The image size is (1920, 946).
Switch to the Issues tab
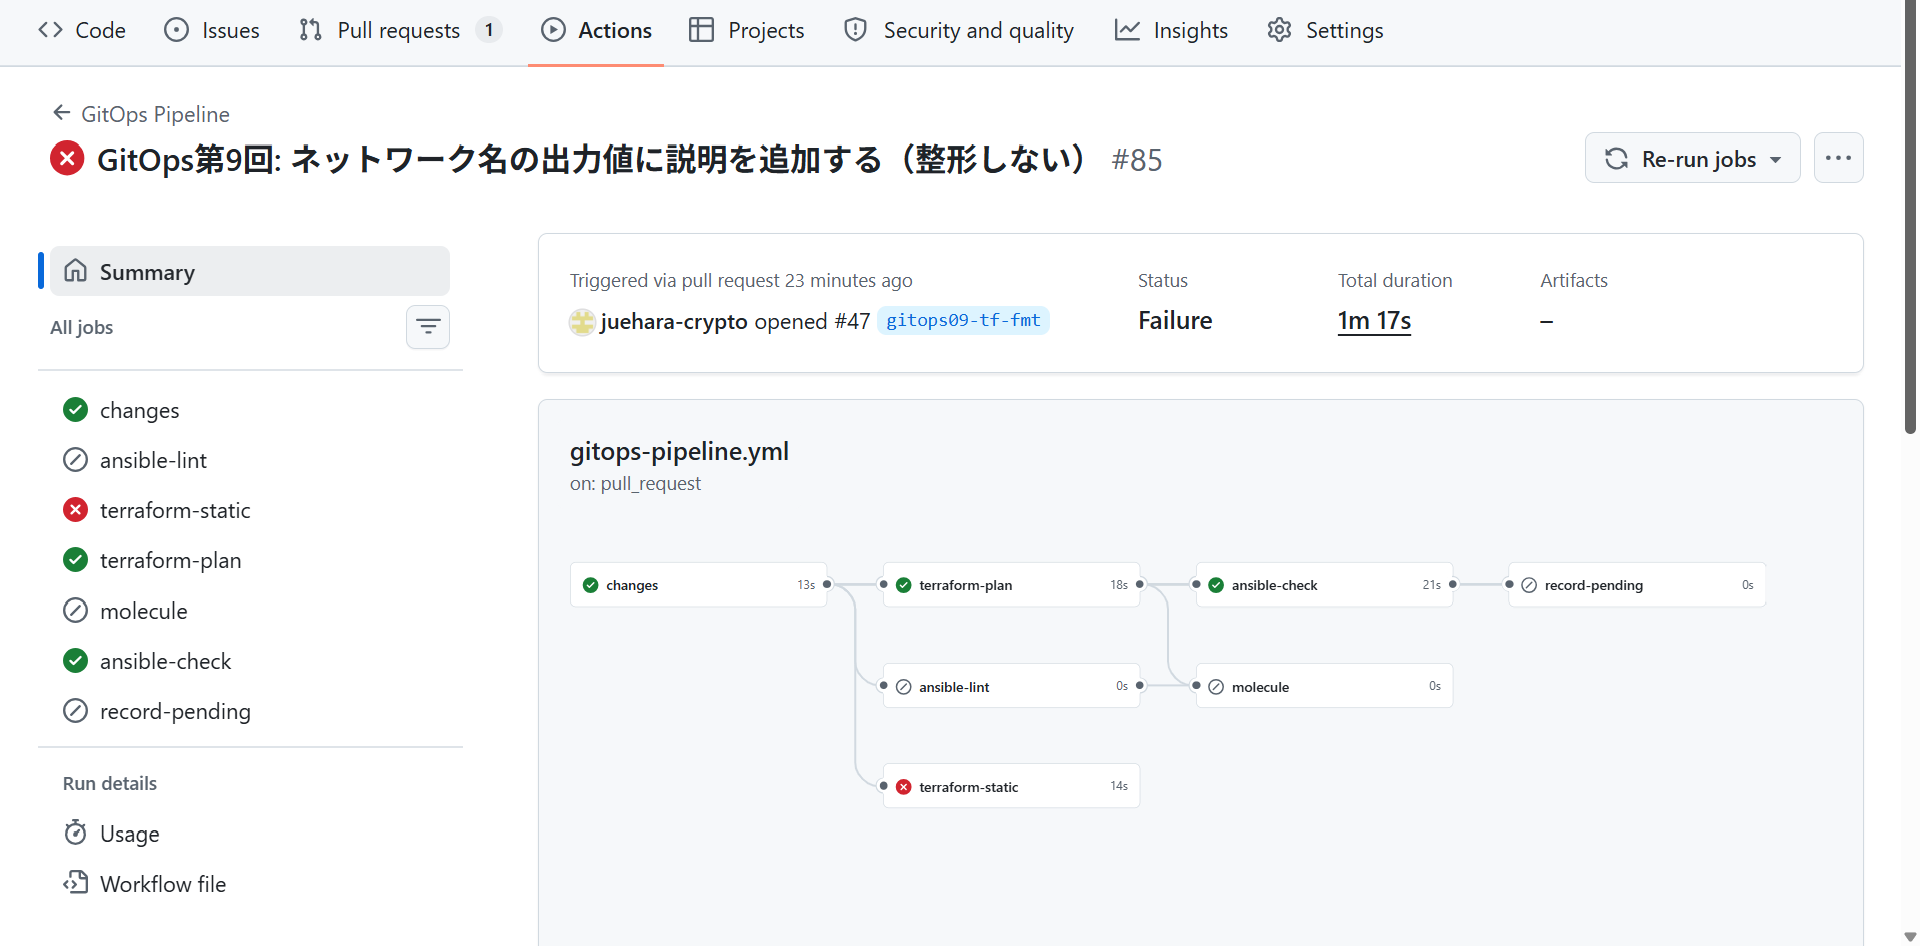(x=212, y=30)
